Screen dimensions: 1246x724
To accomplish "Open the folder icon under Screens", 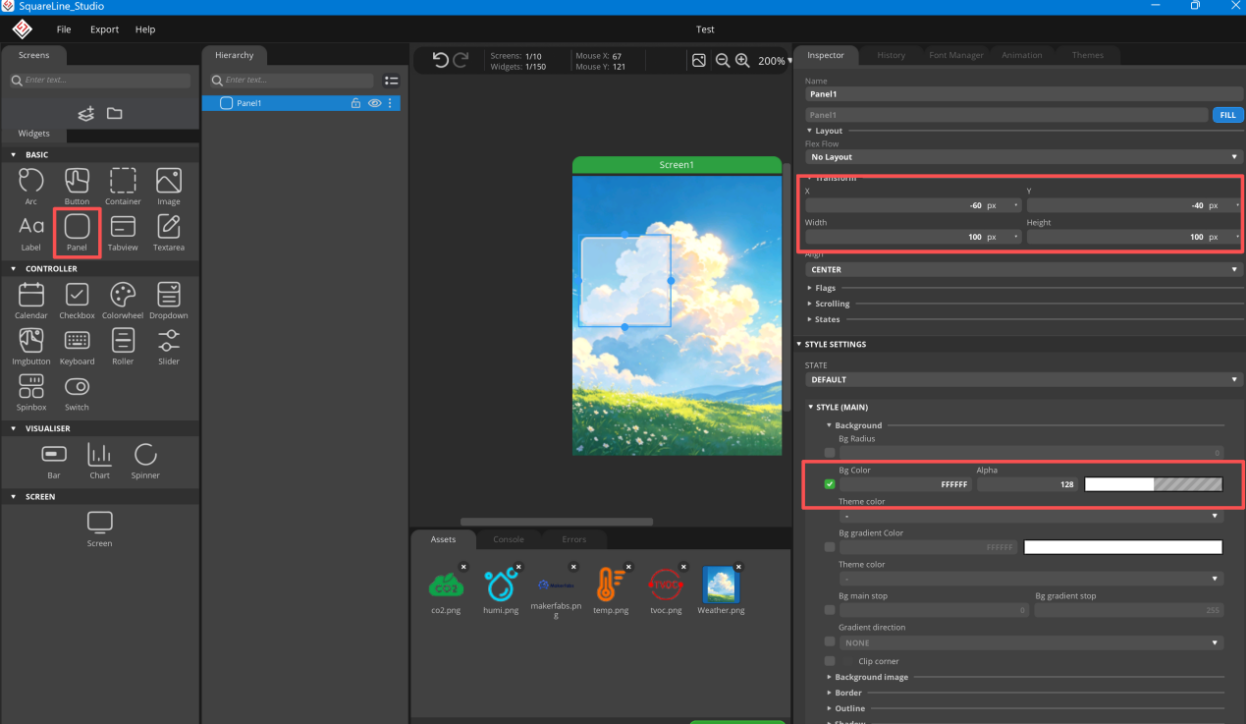I will coord(114,113).
